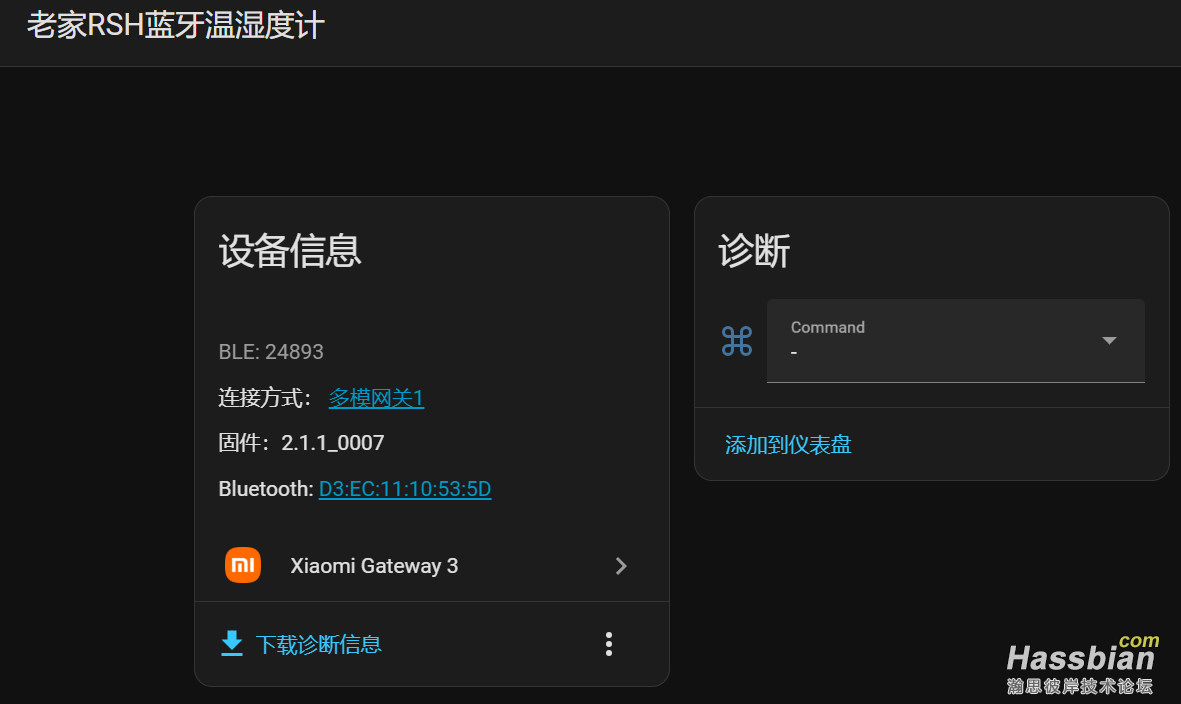Screen dimensions: 1181x704
Task: Click the Bluetooth address D3:EC:11:10:53:5D
Action: 404,488
